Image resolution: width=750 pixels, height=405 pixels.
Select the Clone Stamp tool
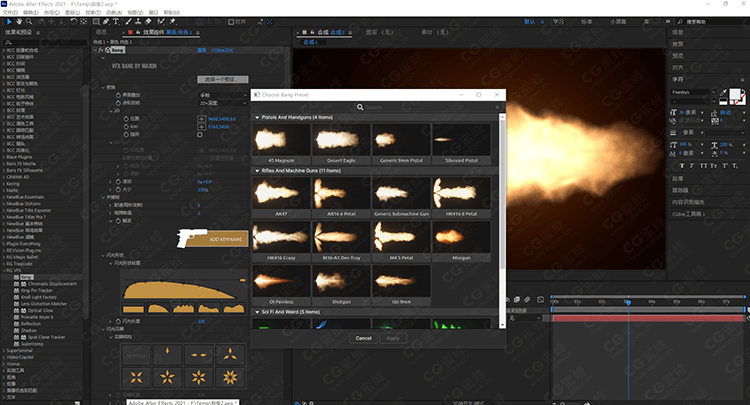click(x=138, y=22)
